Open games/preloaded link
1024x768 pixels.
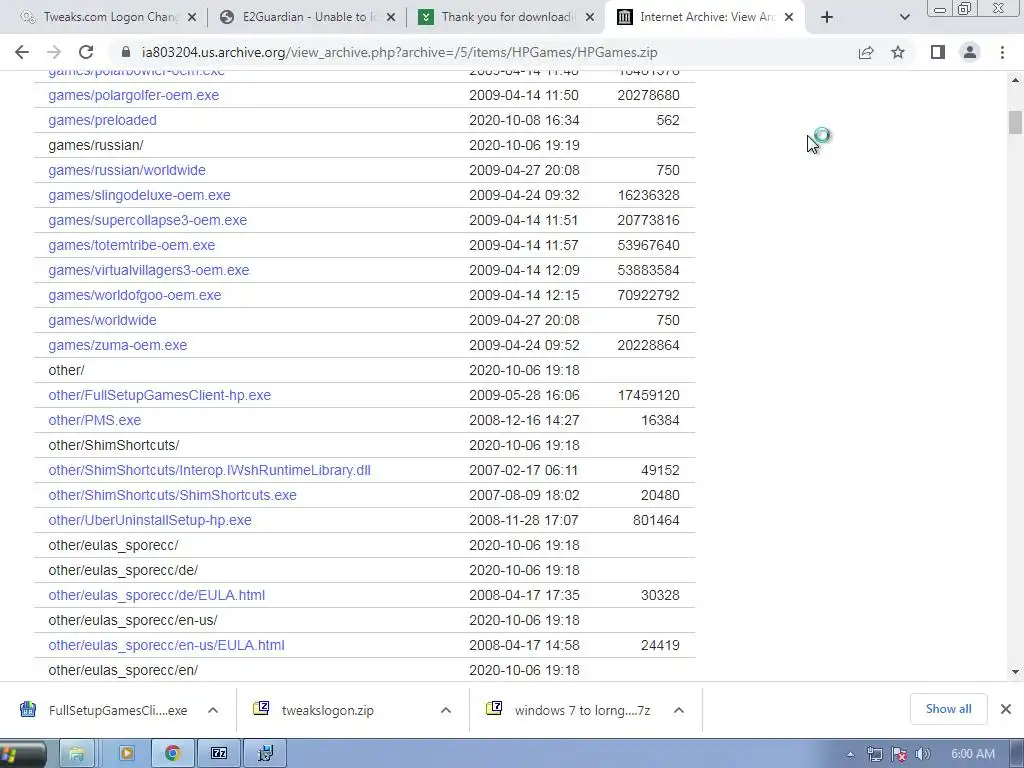pyautogui.click(x=103, y=120)
